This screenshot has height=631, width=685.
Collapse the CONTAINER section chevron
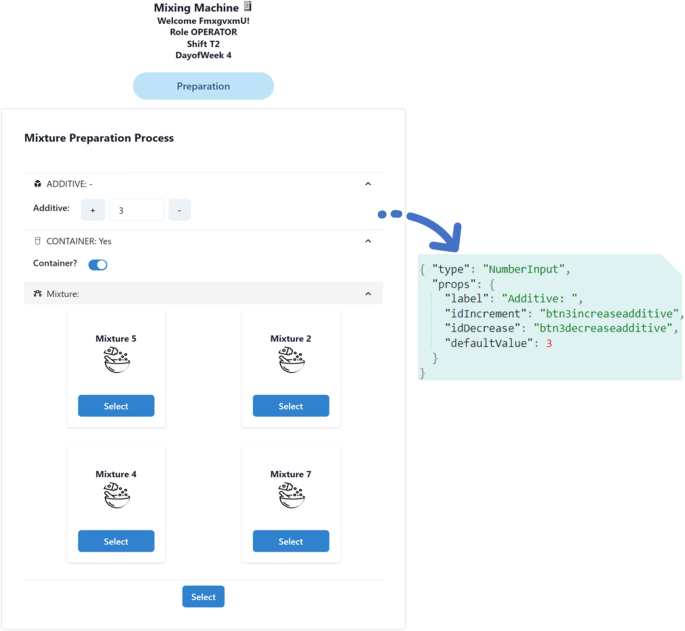coord(368,241)
